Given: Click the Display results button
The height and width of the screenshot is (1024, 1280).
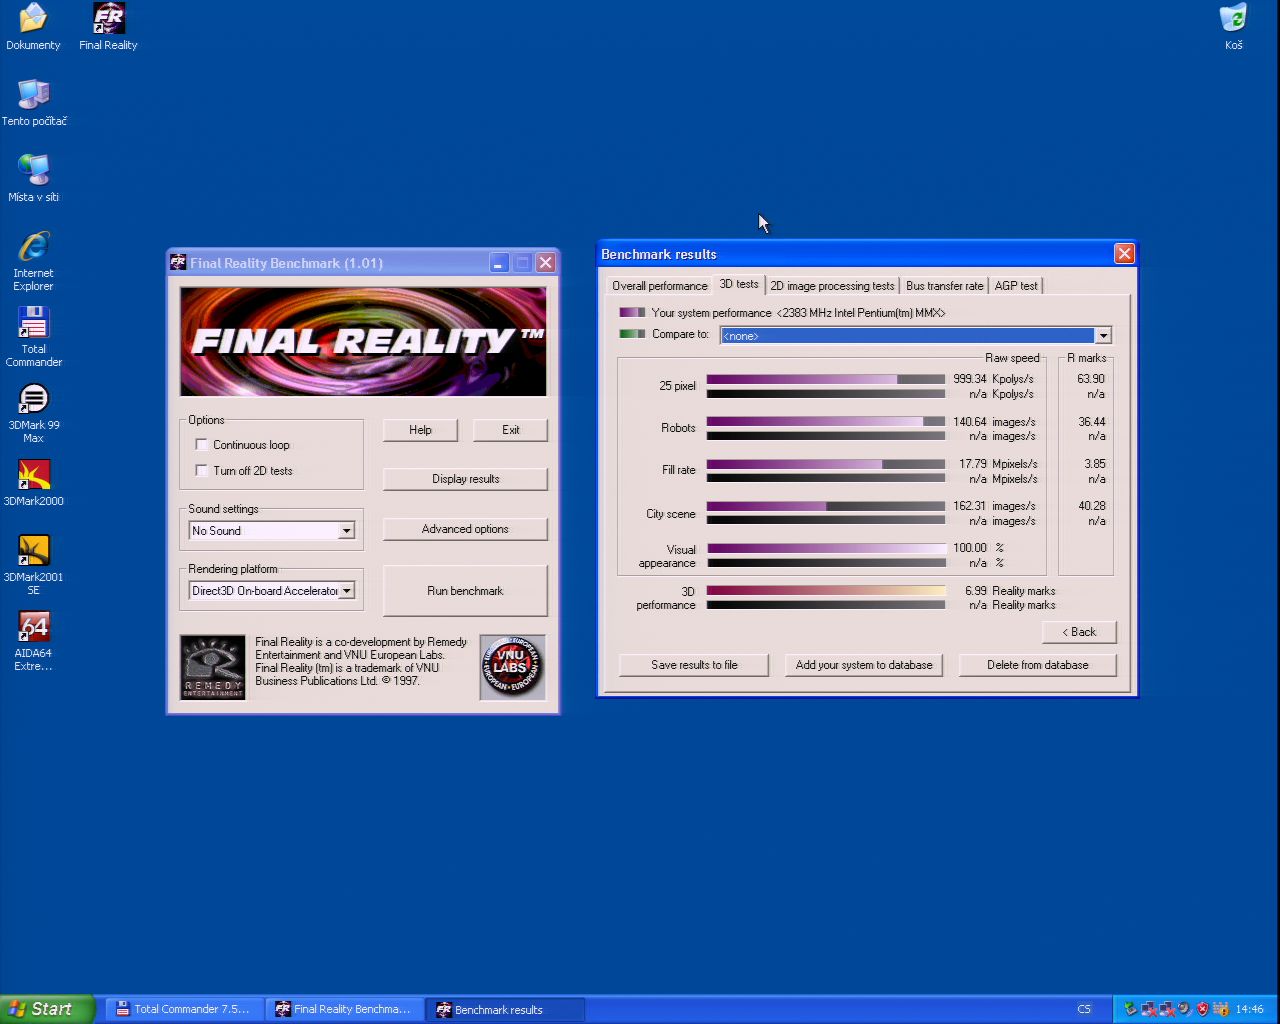Looking at the screenshot, I should click(465, 479).
